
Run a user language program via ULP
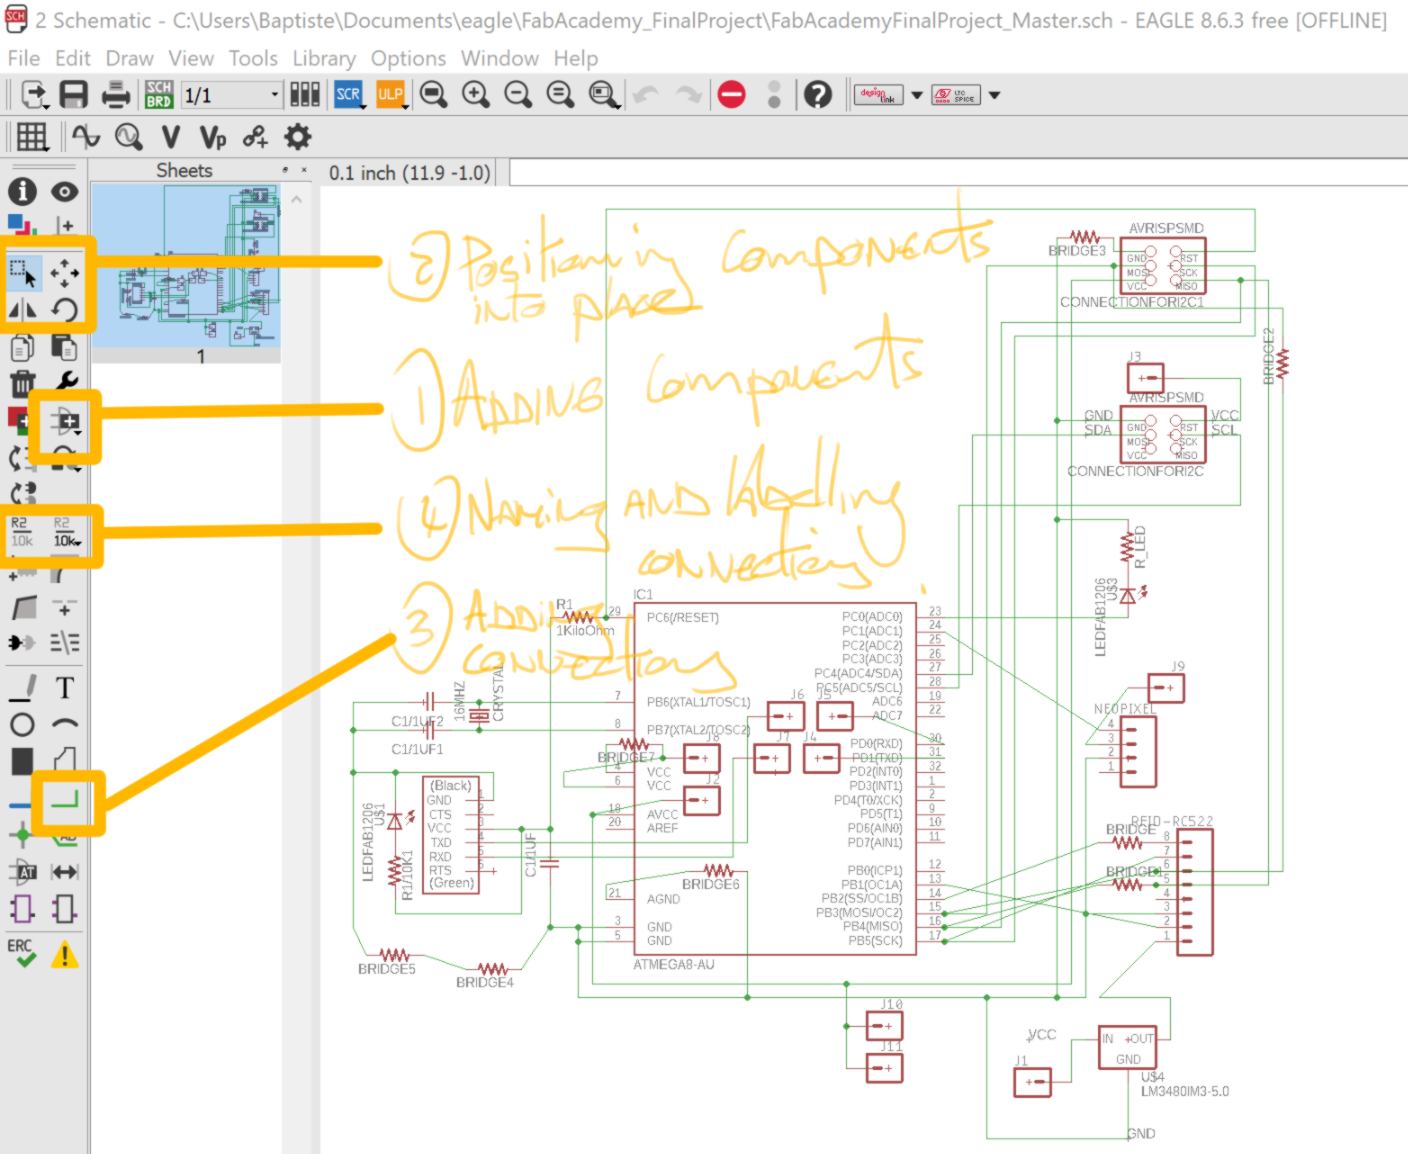click(x=390, y=95)
